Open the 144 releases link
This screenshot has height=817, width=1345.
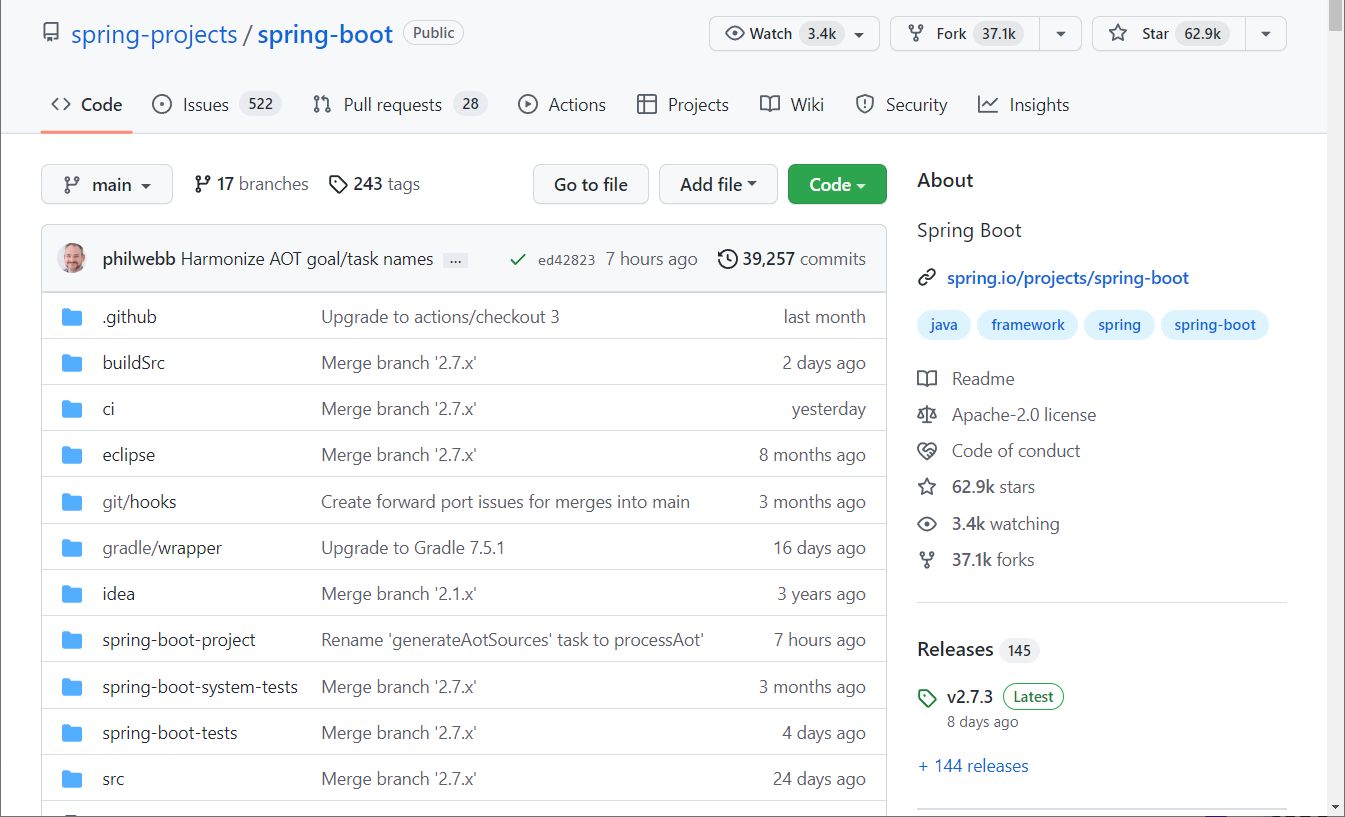click(973, 765)
